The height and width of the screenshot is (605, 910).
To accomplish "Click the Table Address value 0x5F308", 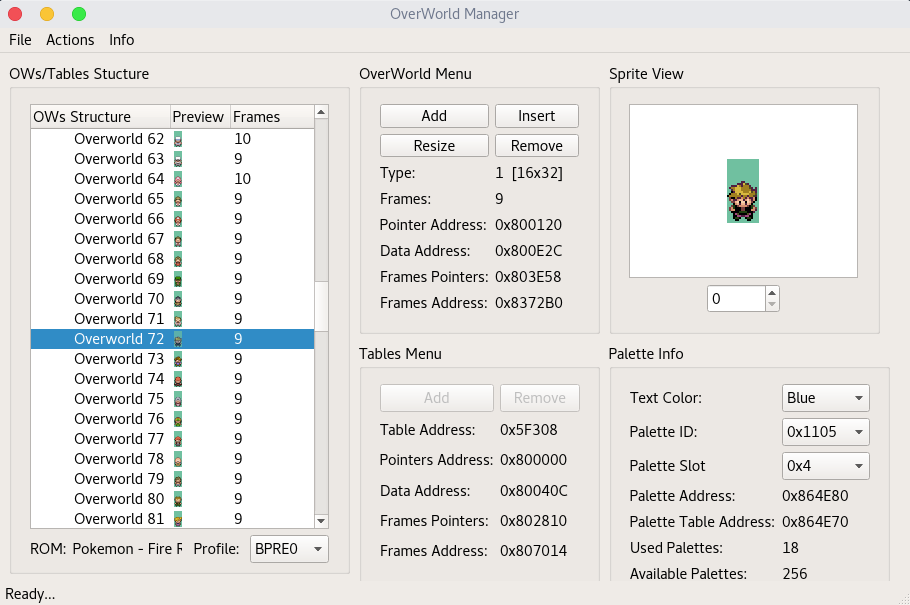I will click(x=528, y=430).
